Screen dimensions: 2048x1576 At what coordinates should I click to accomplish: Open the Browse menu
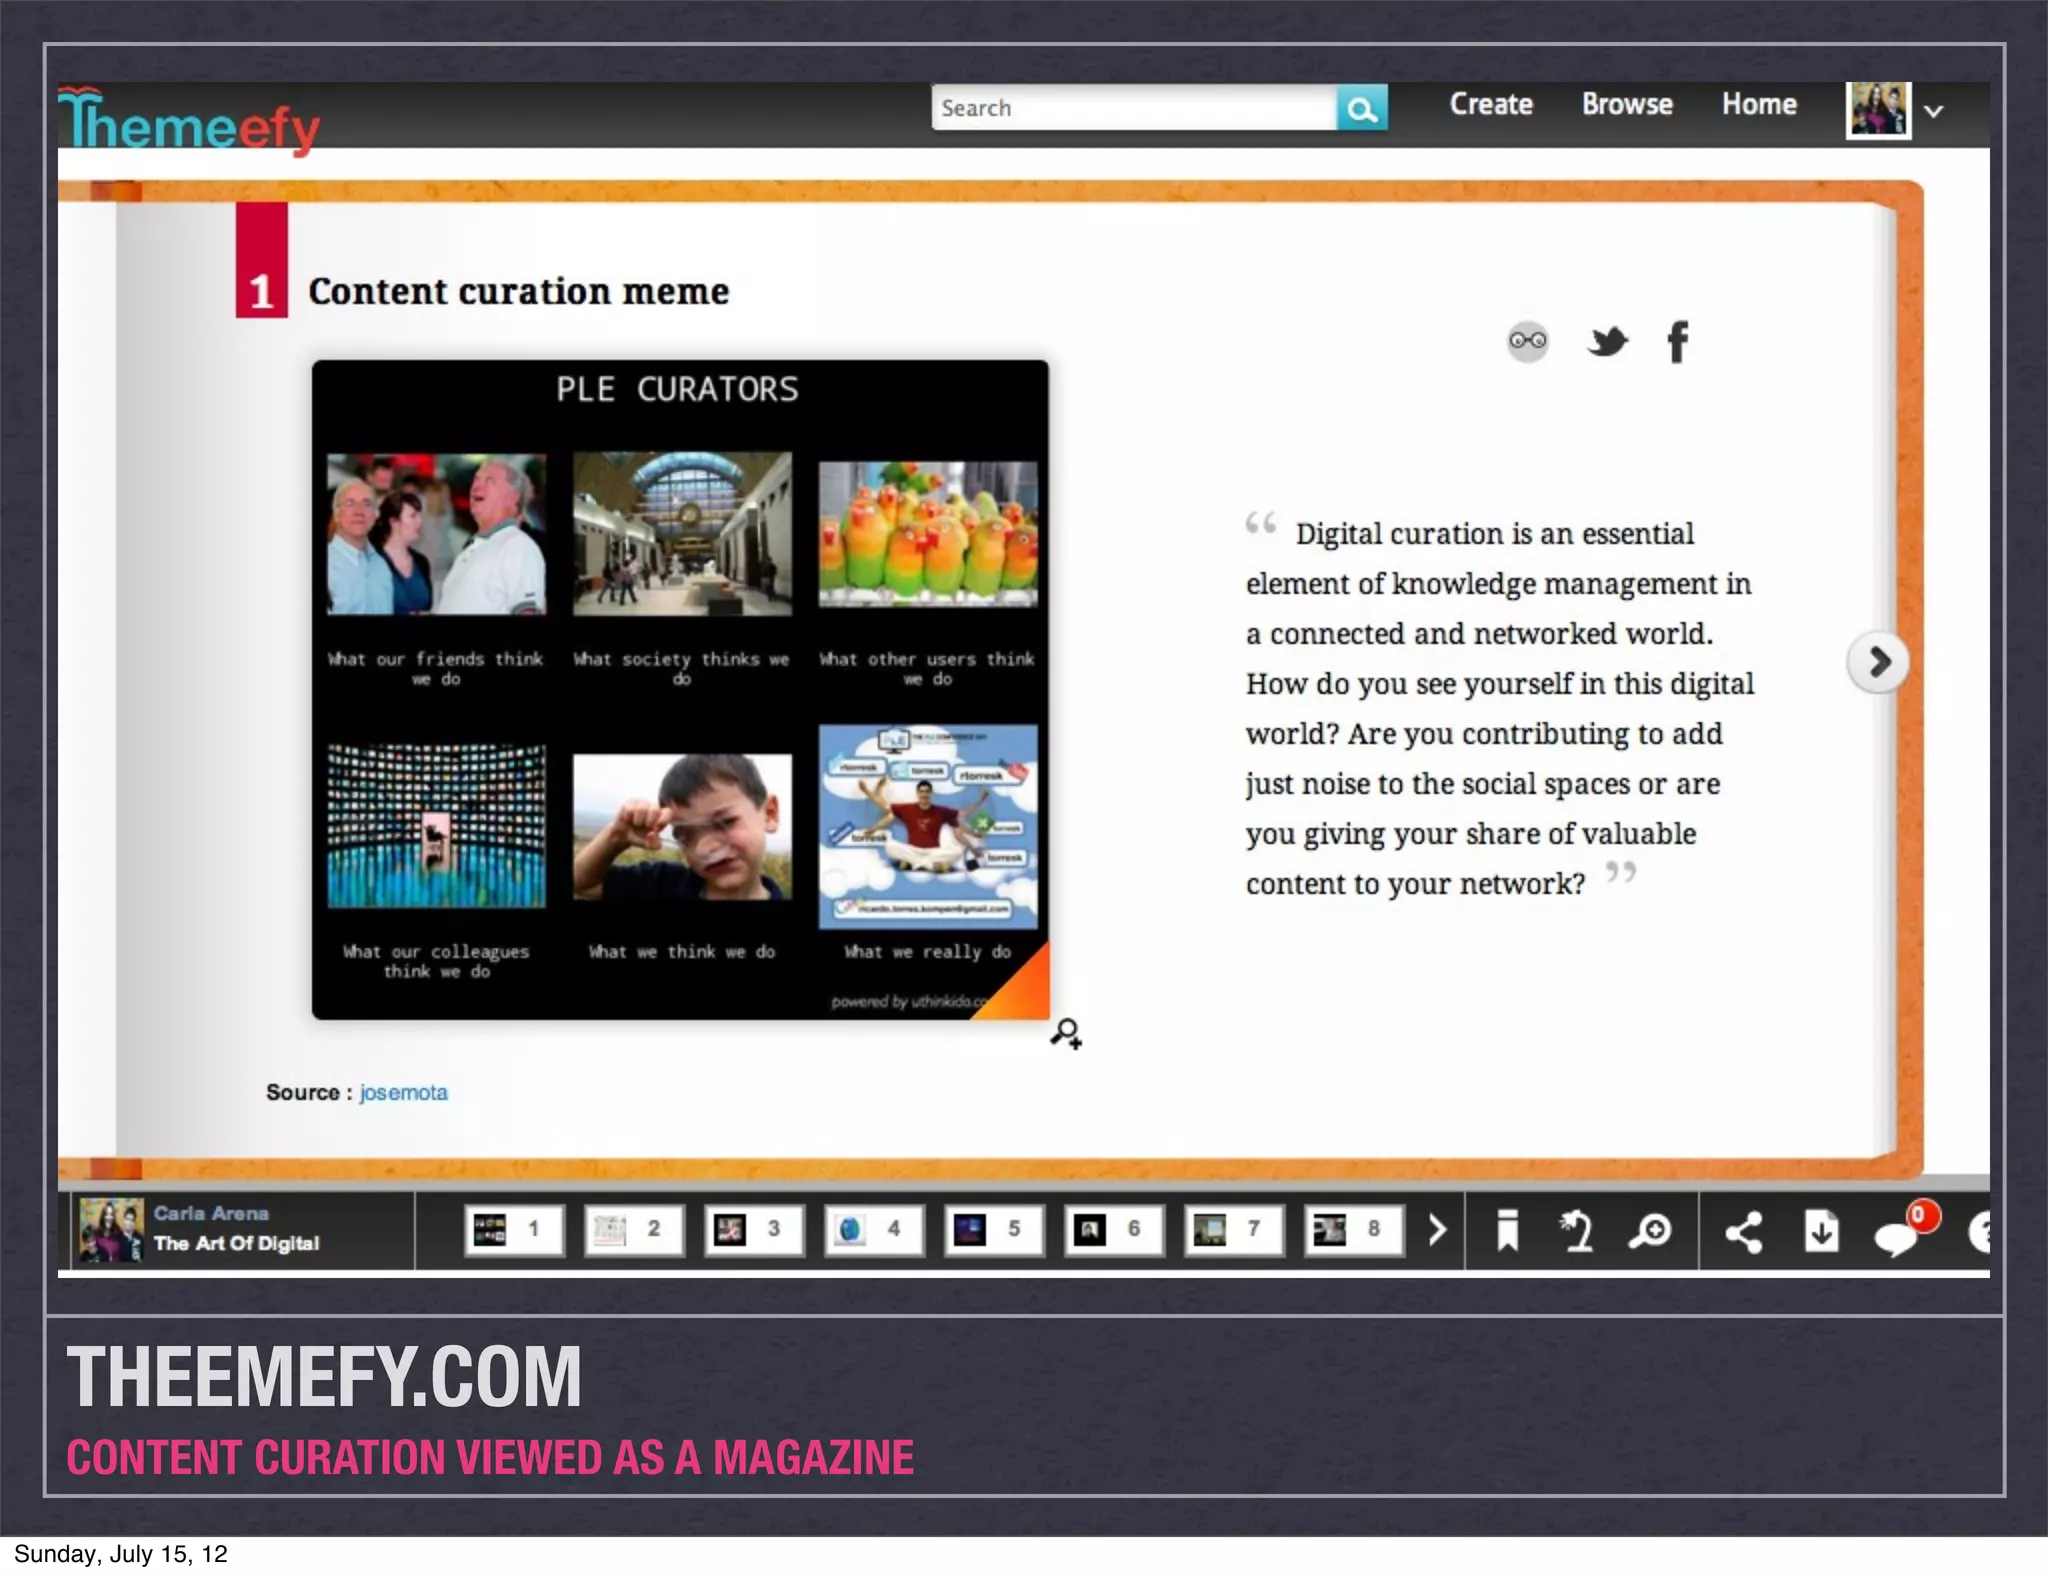click(x=1627, y=104)
